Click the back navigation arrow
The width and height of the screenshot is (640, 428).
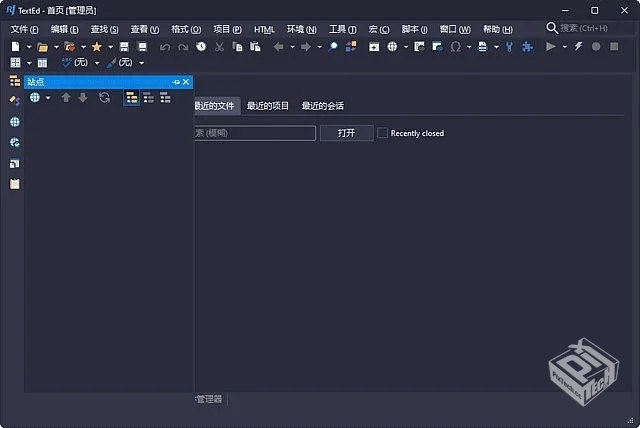click(279, 47)
